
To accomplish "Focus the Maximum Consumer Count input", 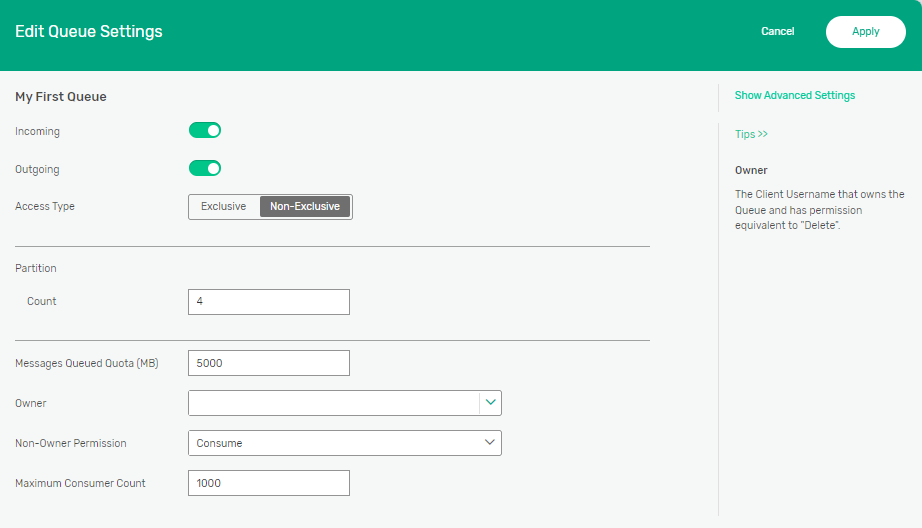I will 269,483.
